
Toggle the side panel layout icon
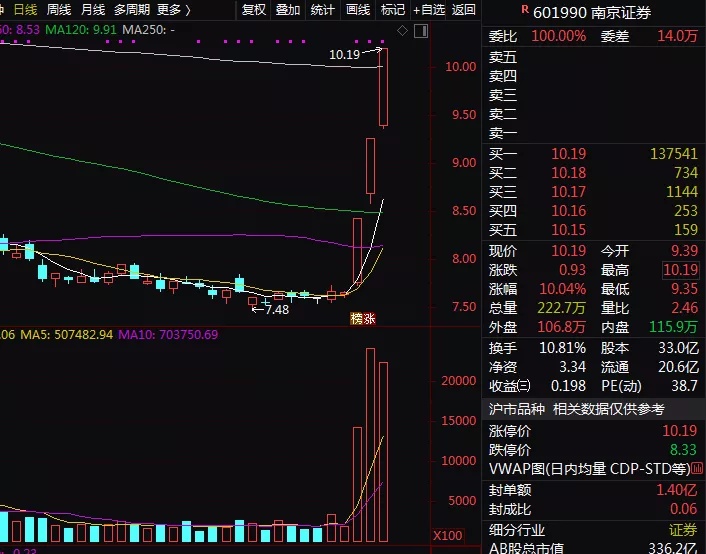pos(421,31)
